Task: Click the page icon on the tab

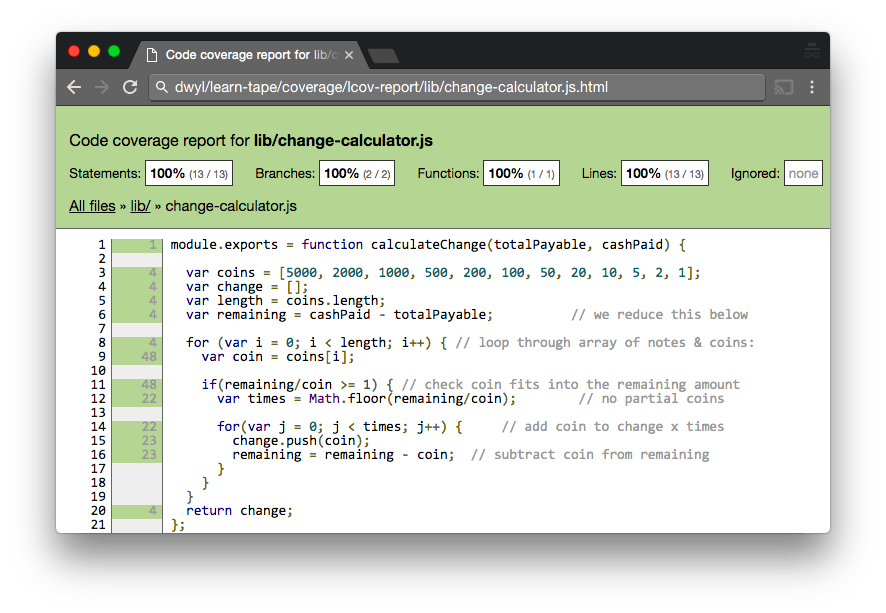Action: (151, 55)
